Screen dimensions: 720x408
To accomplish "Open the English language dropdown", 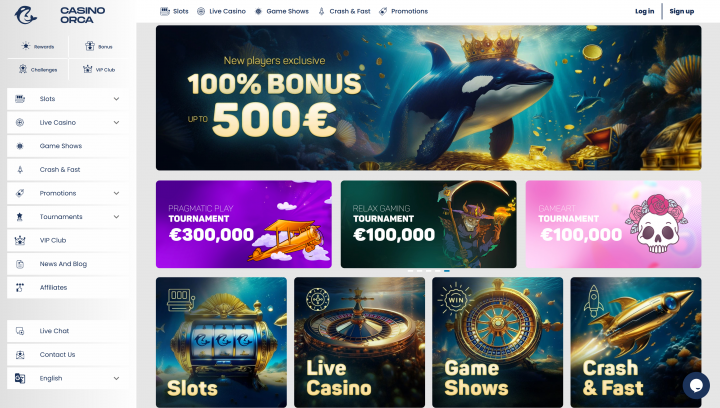I will (x=68, y=378).
